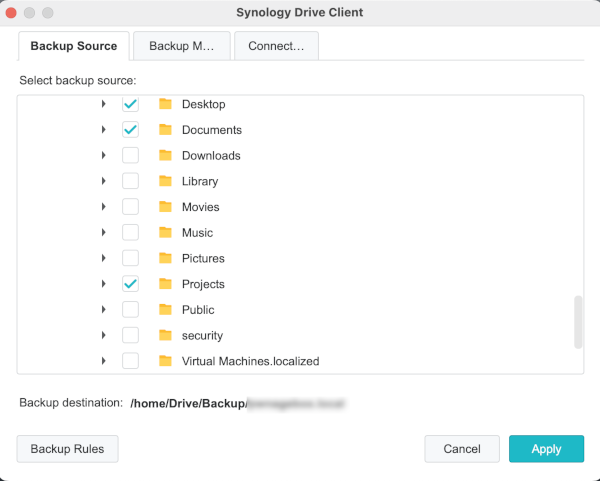Open Backup Rules settings

point(67,449)
